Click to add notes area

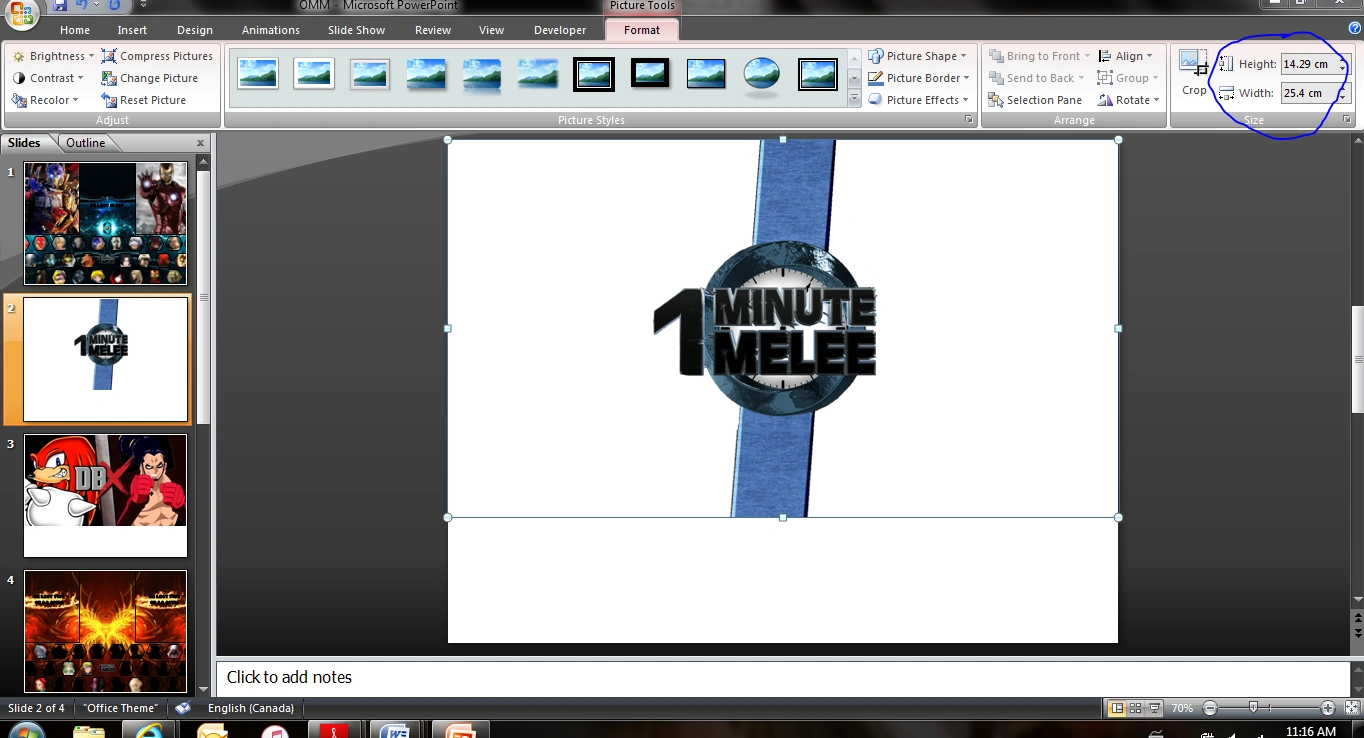[x=782, y=677]
